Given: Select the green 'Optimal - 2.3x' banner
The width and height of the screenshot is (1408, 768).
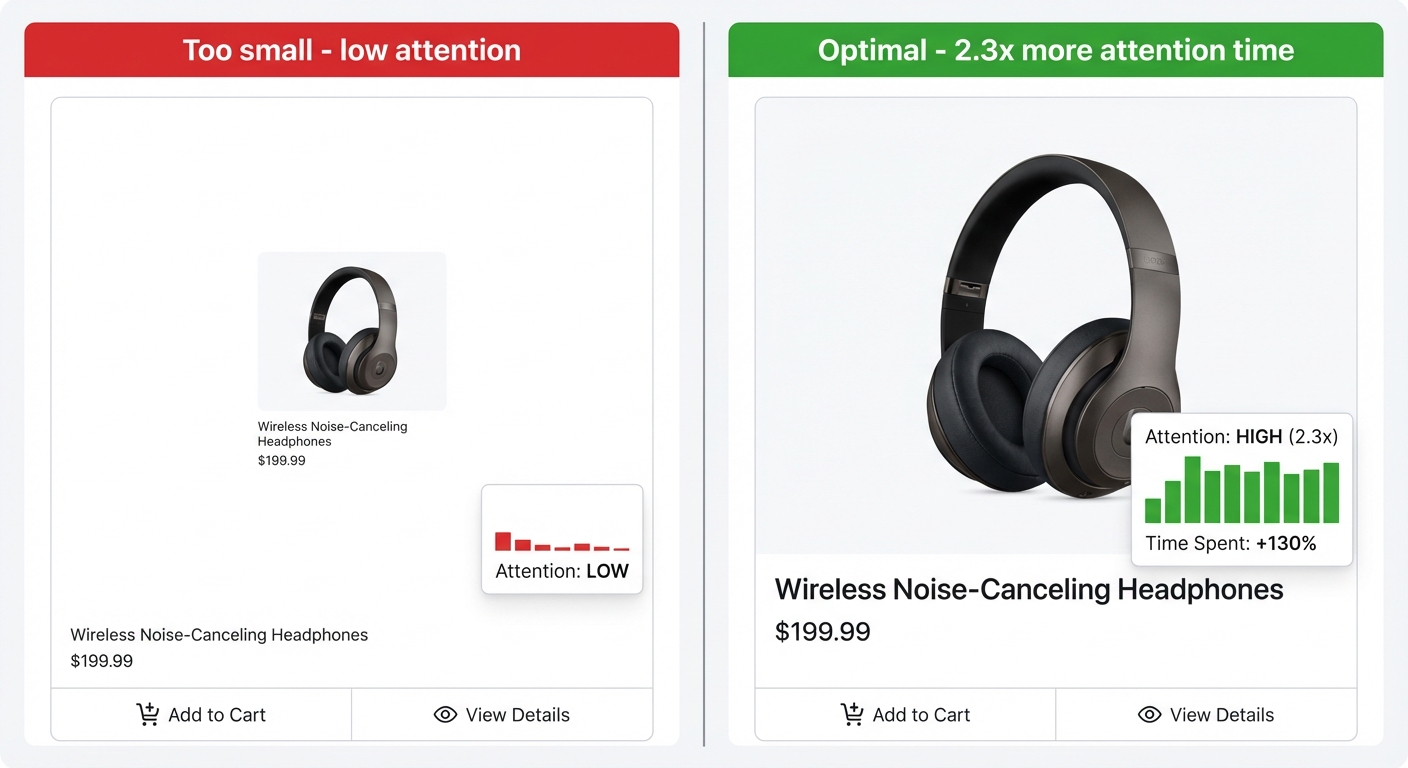Looking at the screenshot, I should [1056, 50].
